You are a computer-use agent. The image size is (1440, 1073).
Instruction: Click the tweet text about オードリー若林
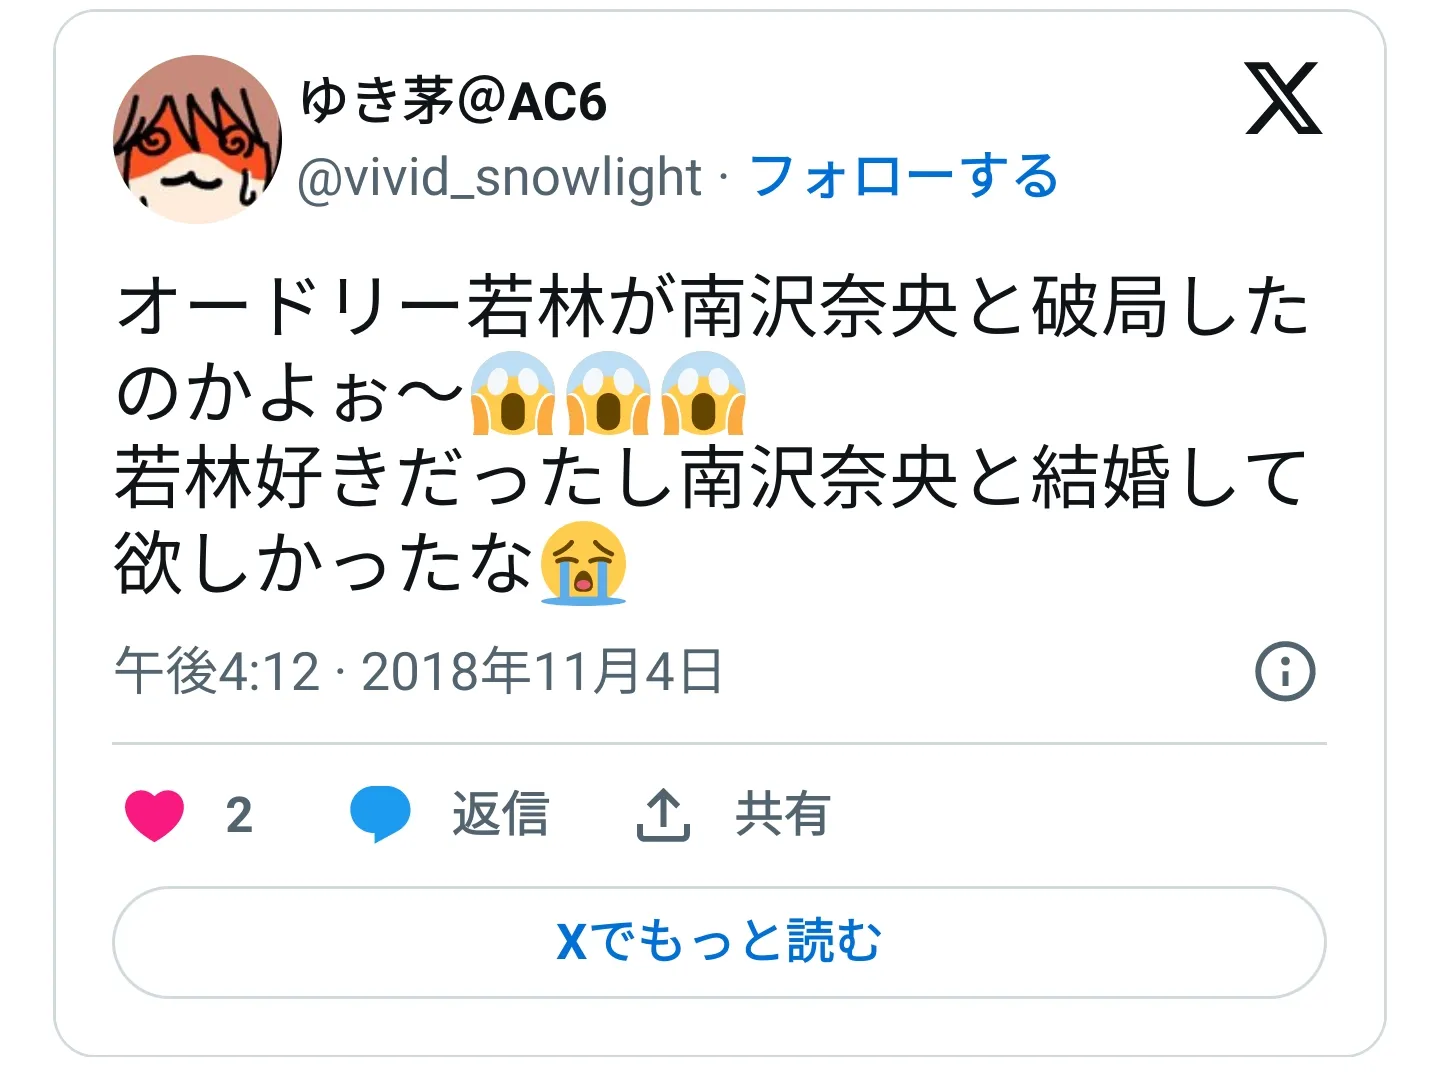(712, 435)
